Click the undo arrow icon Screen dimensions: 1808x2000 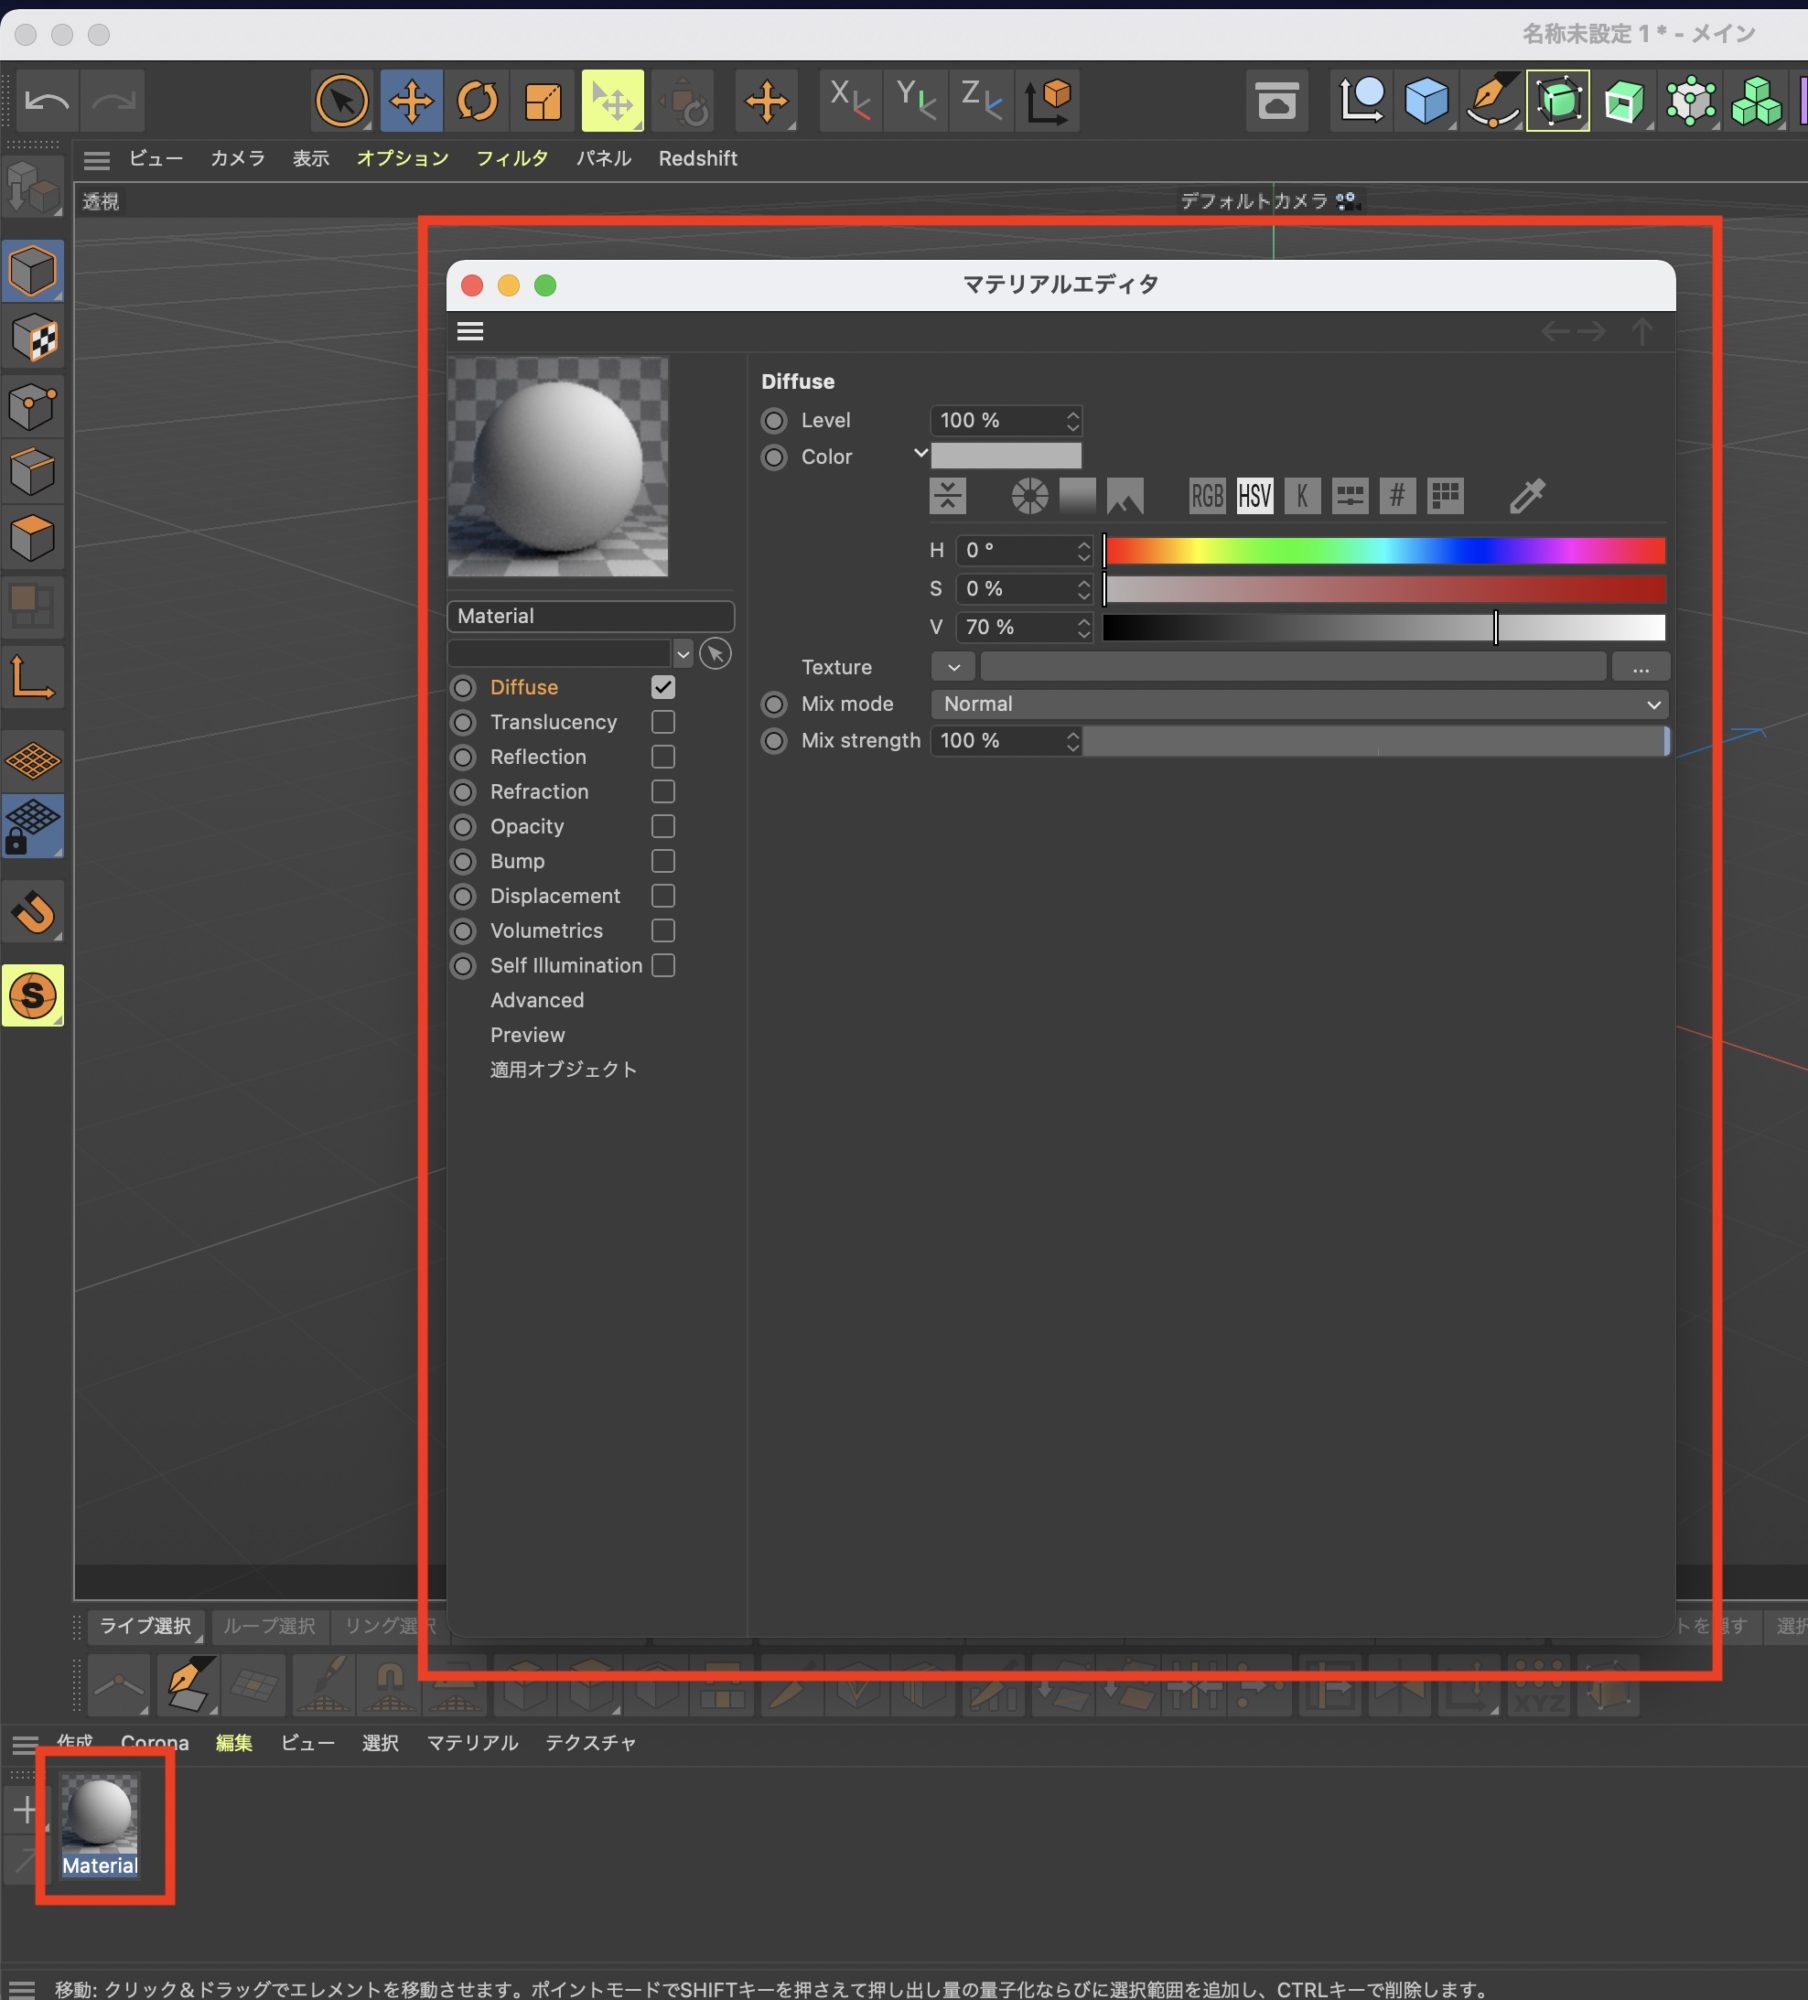[x=47, y=101]
